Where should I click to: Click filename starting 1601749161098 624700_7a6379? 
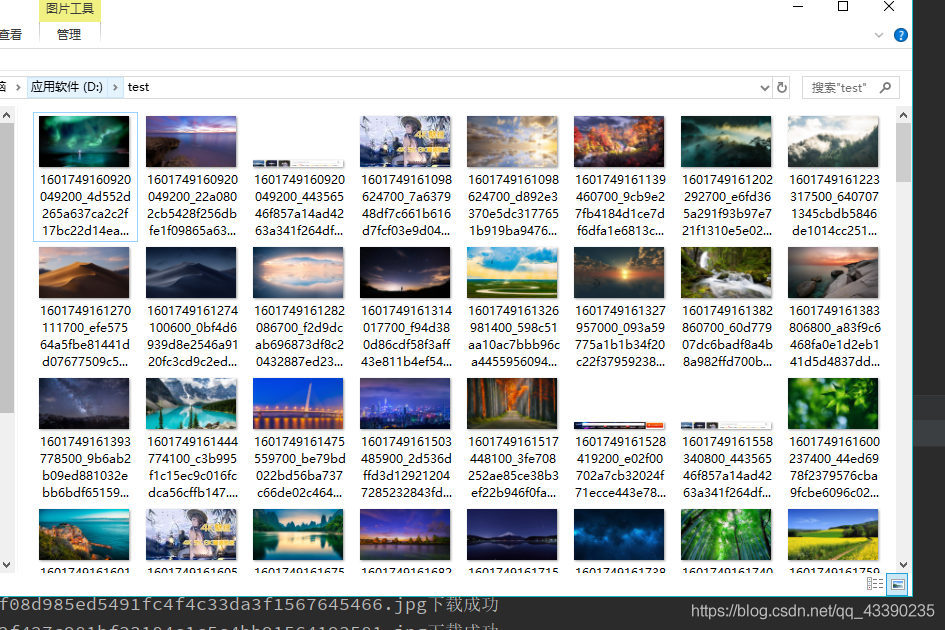406,205
